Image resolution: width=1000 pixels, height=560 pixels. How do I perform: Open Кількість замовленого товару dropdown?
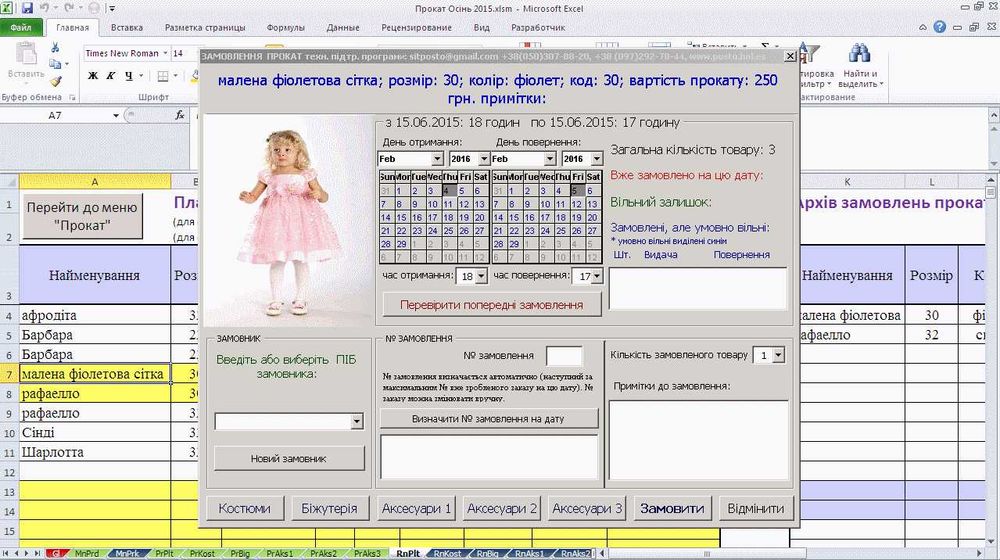[x=778, y=355]
